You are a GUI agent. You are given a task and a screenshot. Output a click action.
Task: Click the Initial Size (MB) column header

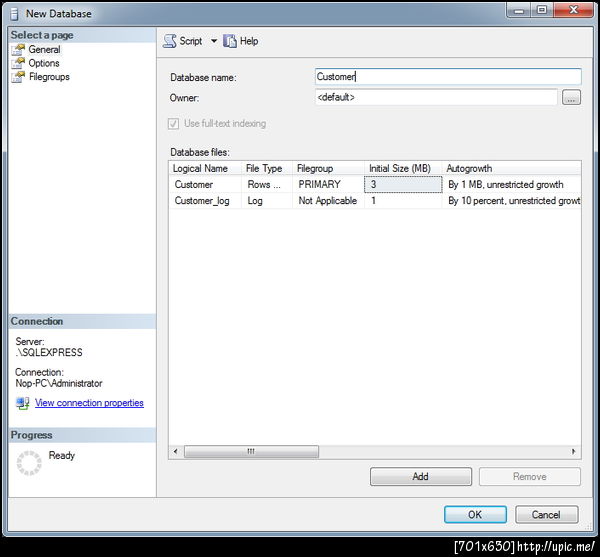point(403,168)
